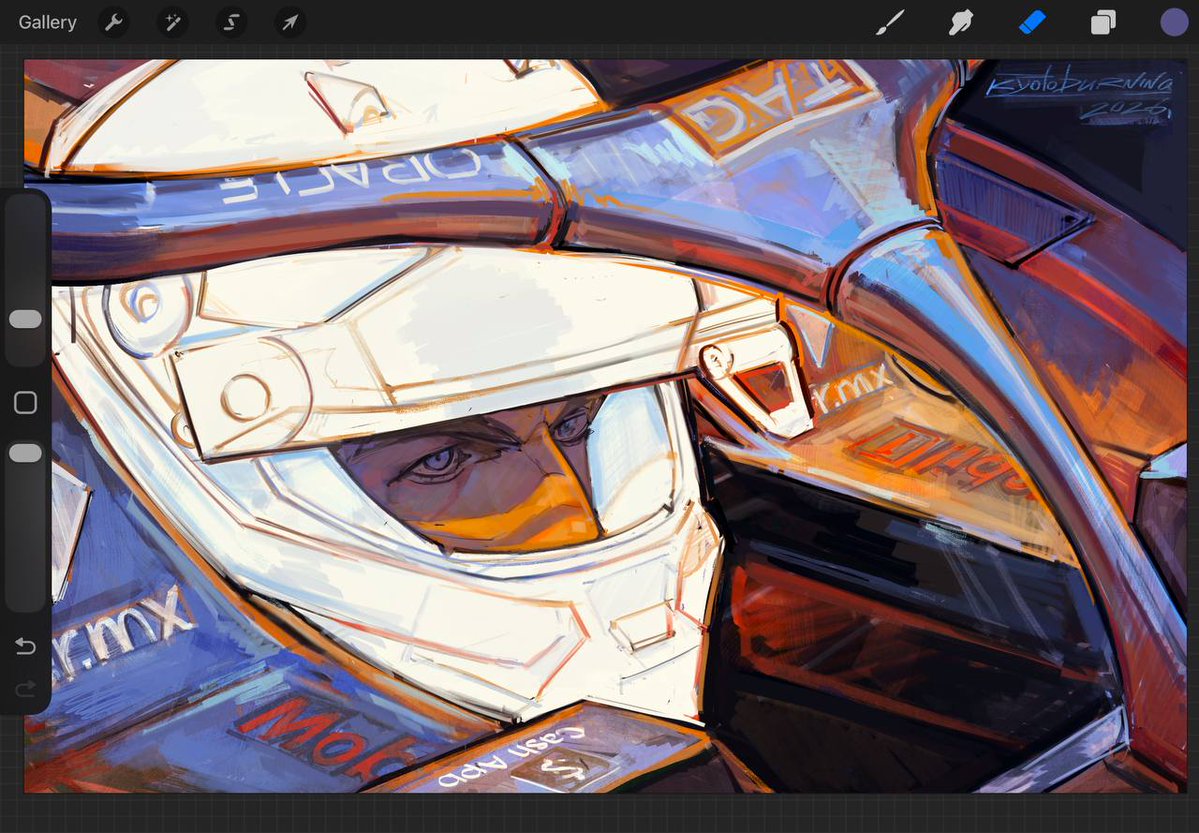Select the Brush tool

[x=890, y=23]
